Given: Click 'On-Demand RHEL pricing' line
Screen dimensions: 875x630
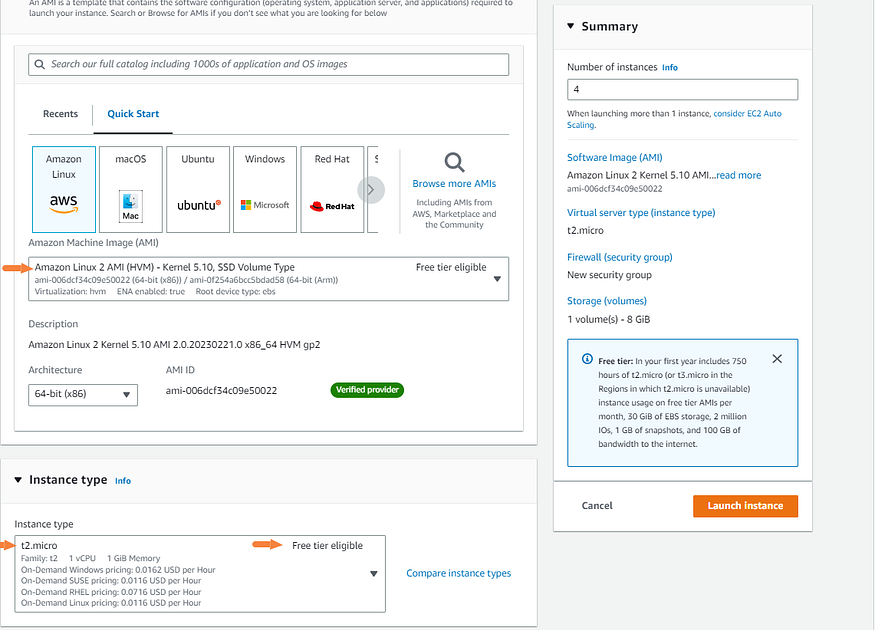Looking at the screenshot, I should click(x=110, y=592).
